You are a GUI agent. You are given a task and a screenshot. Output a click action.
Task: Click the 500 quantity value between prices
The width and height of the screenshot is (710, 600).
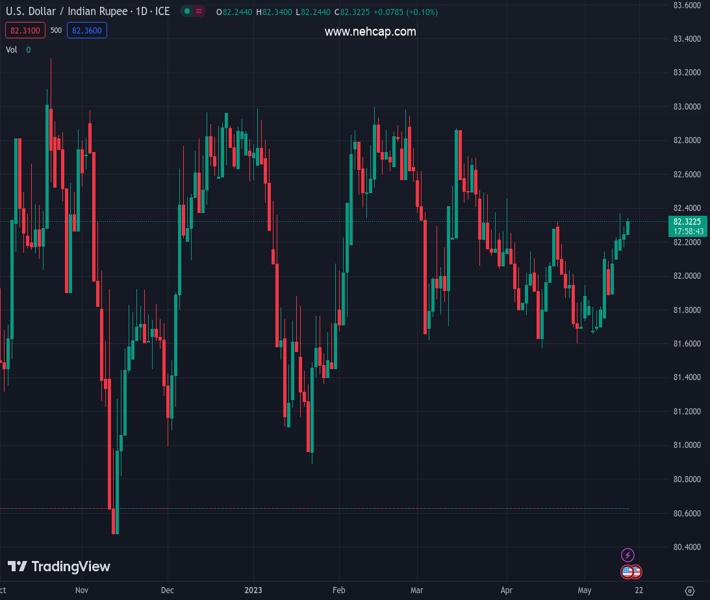click(x=56, y=30)
